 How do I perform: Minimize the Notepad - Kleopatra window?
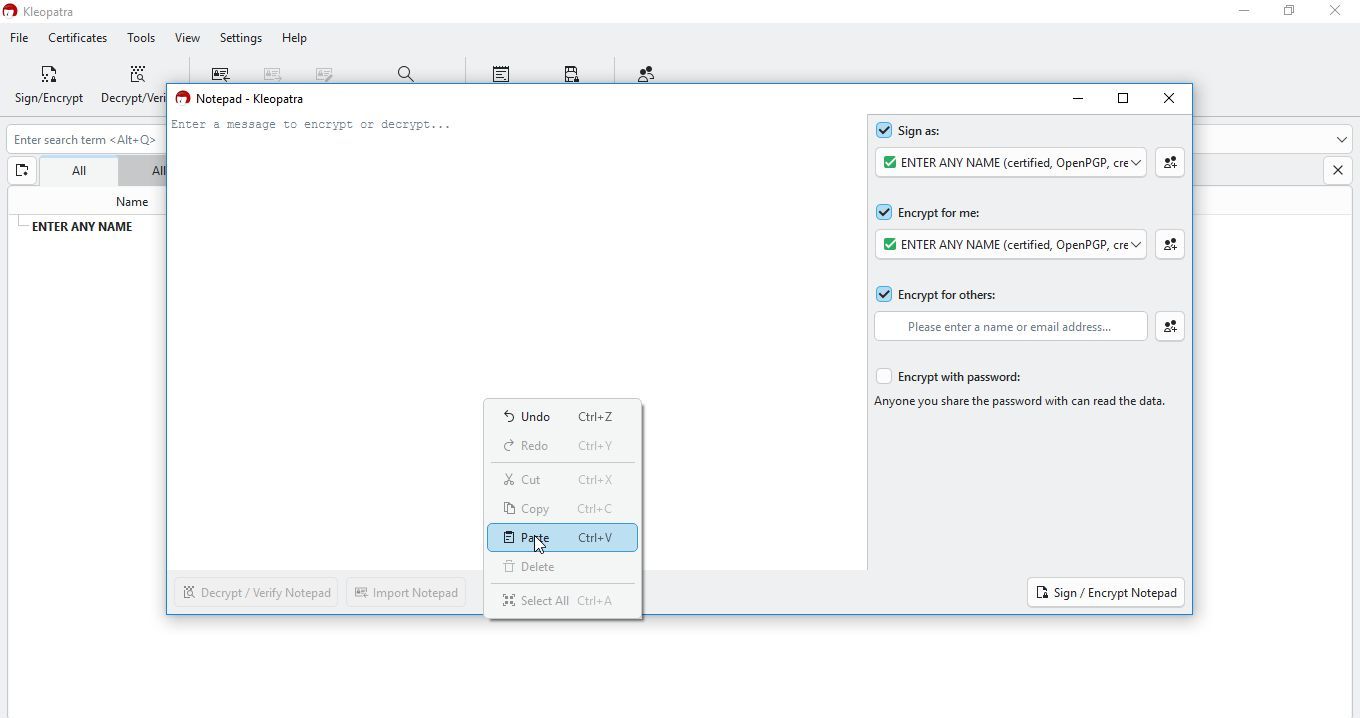pos(1078,99)
